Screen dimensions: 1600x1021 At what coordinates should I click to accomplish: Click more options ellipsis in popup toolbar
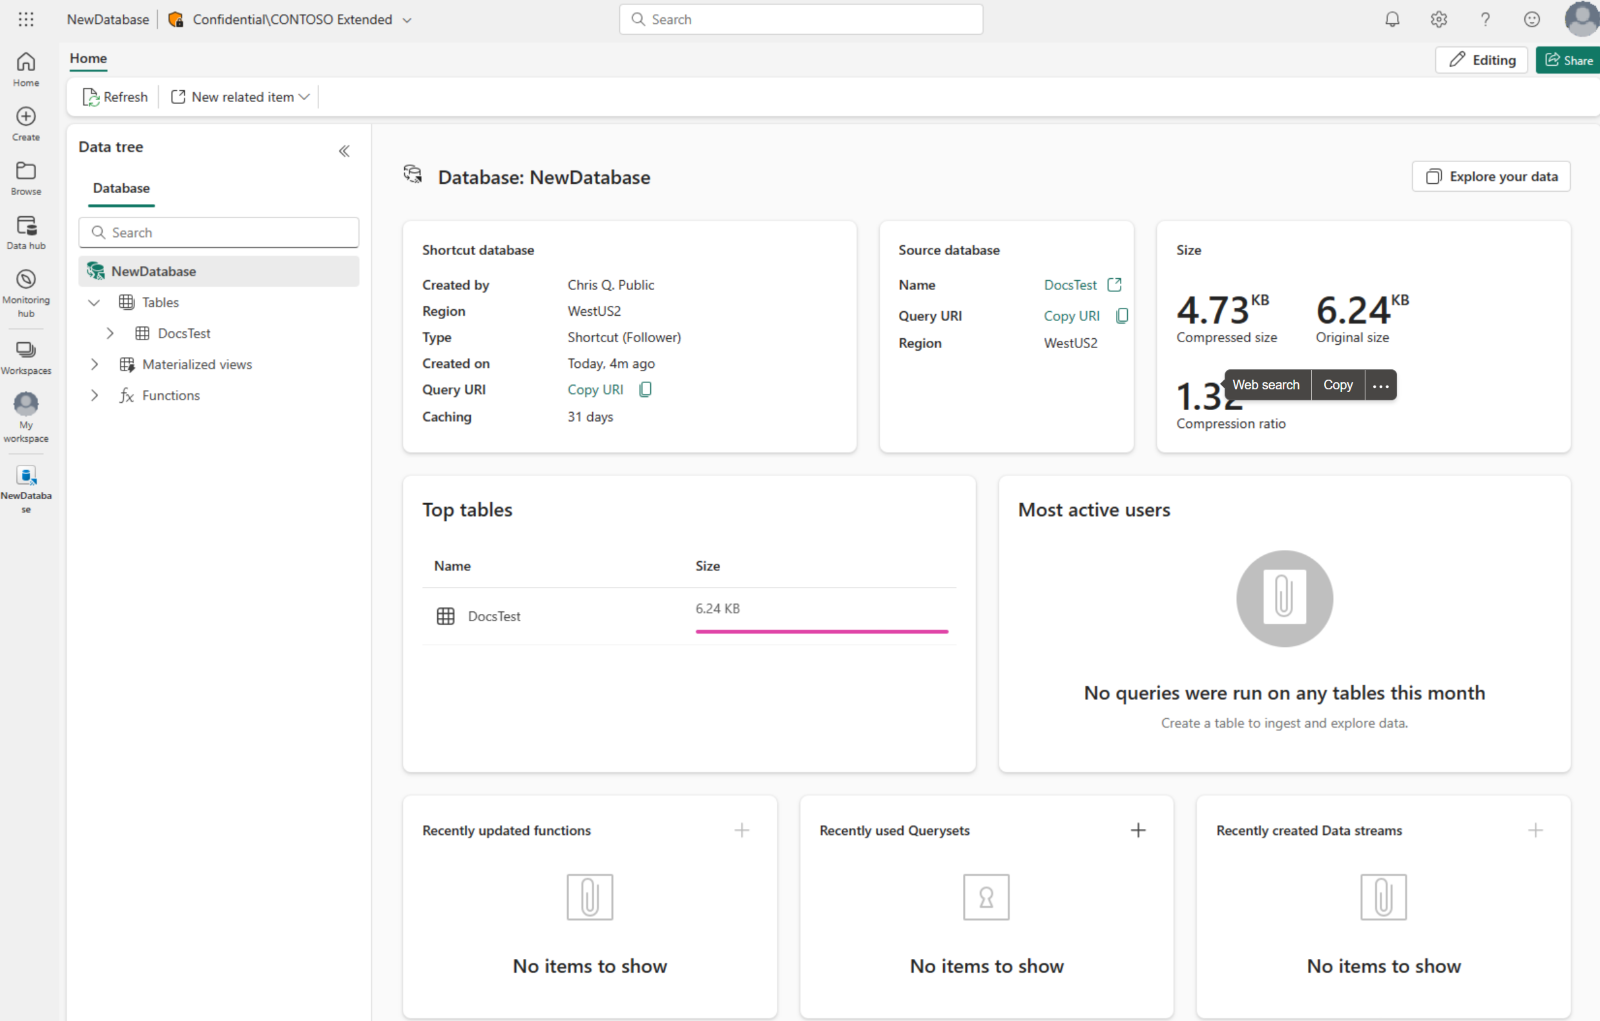[1381, 385]
